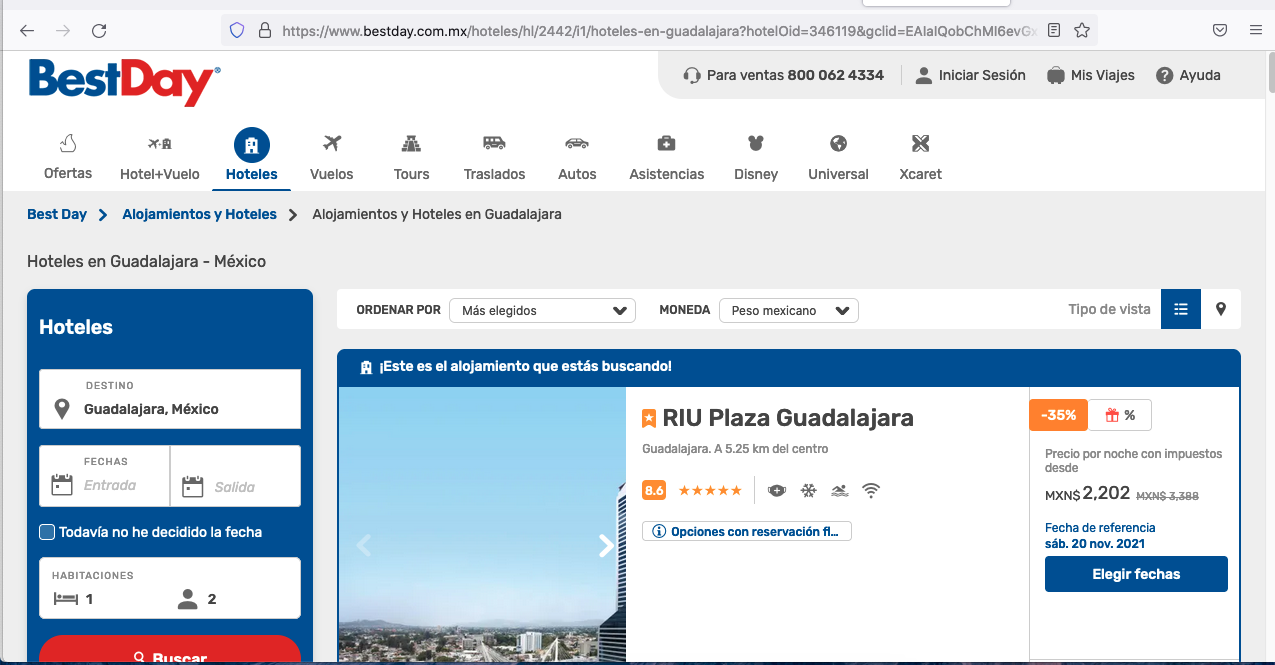Click the red Buscar button
The height and width of the screenshot is (665, 1275).
pos(170,651)
